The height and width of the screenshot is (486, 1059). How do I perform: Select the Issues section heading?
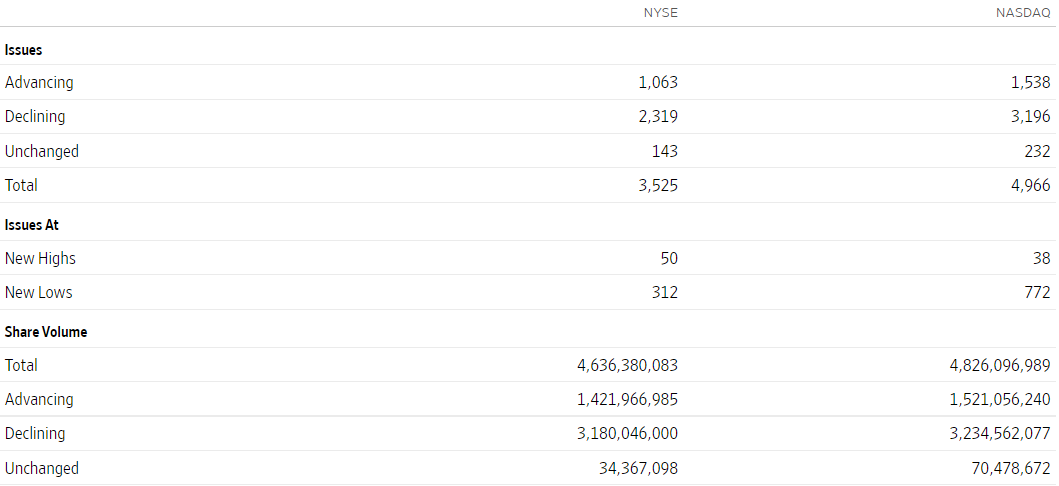point(24,50)
